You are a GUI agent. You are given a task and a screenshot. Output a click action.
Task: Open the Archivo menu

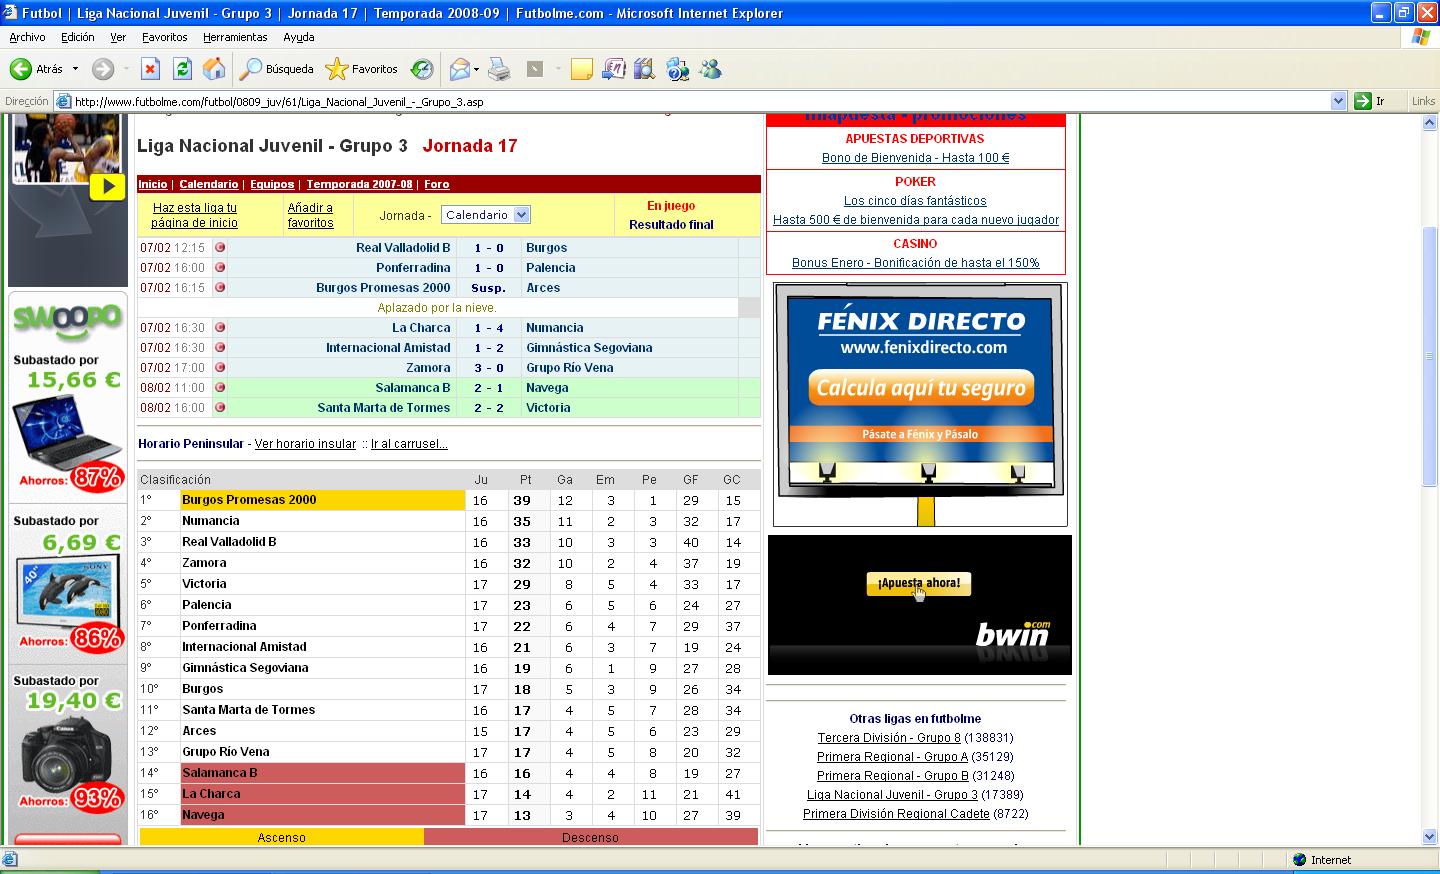(x=27, y=37)
